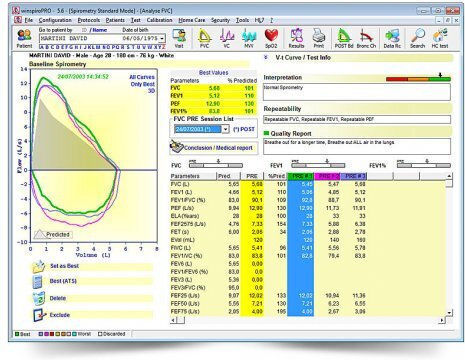Sort patient search by Name link
This screenshot has width=465, height=360.
tap(100, 30)
